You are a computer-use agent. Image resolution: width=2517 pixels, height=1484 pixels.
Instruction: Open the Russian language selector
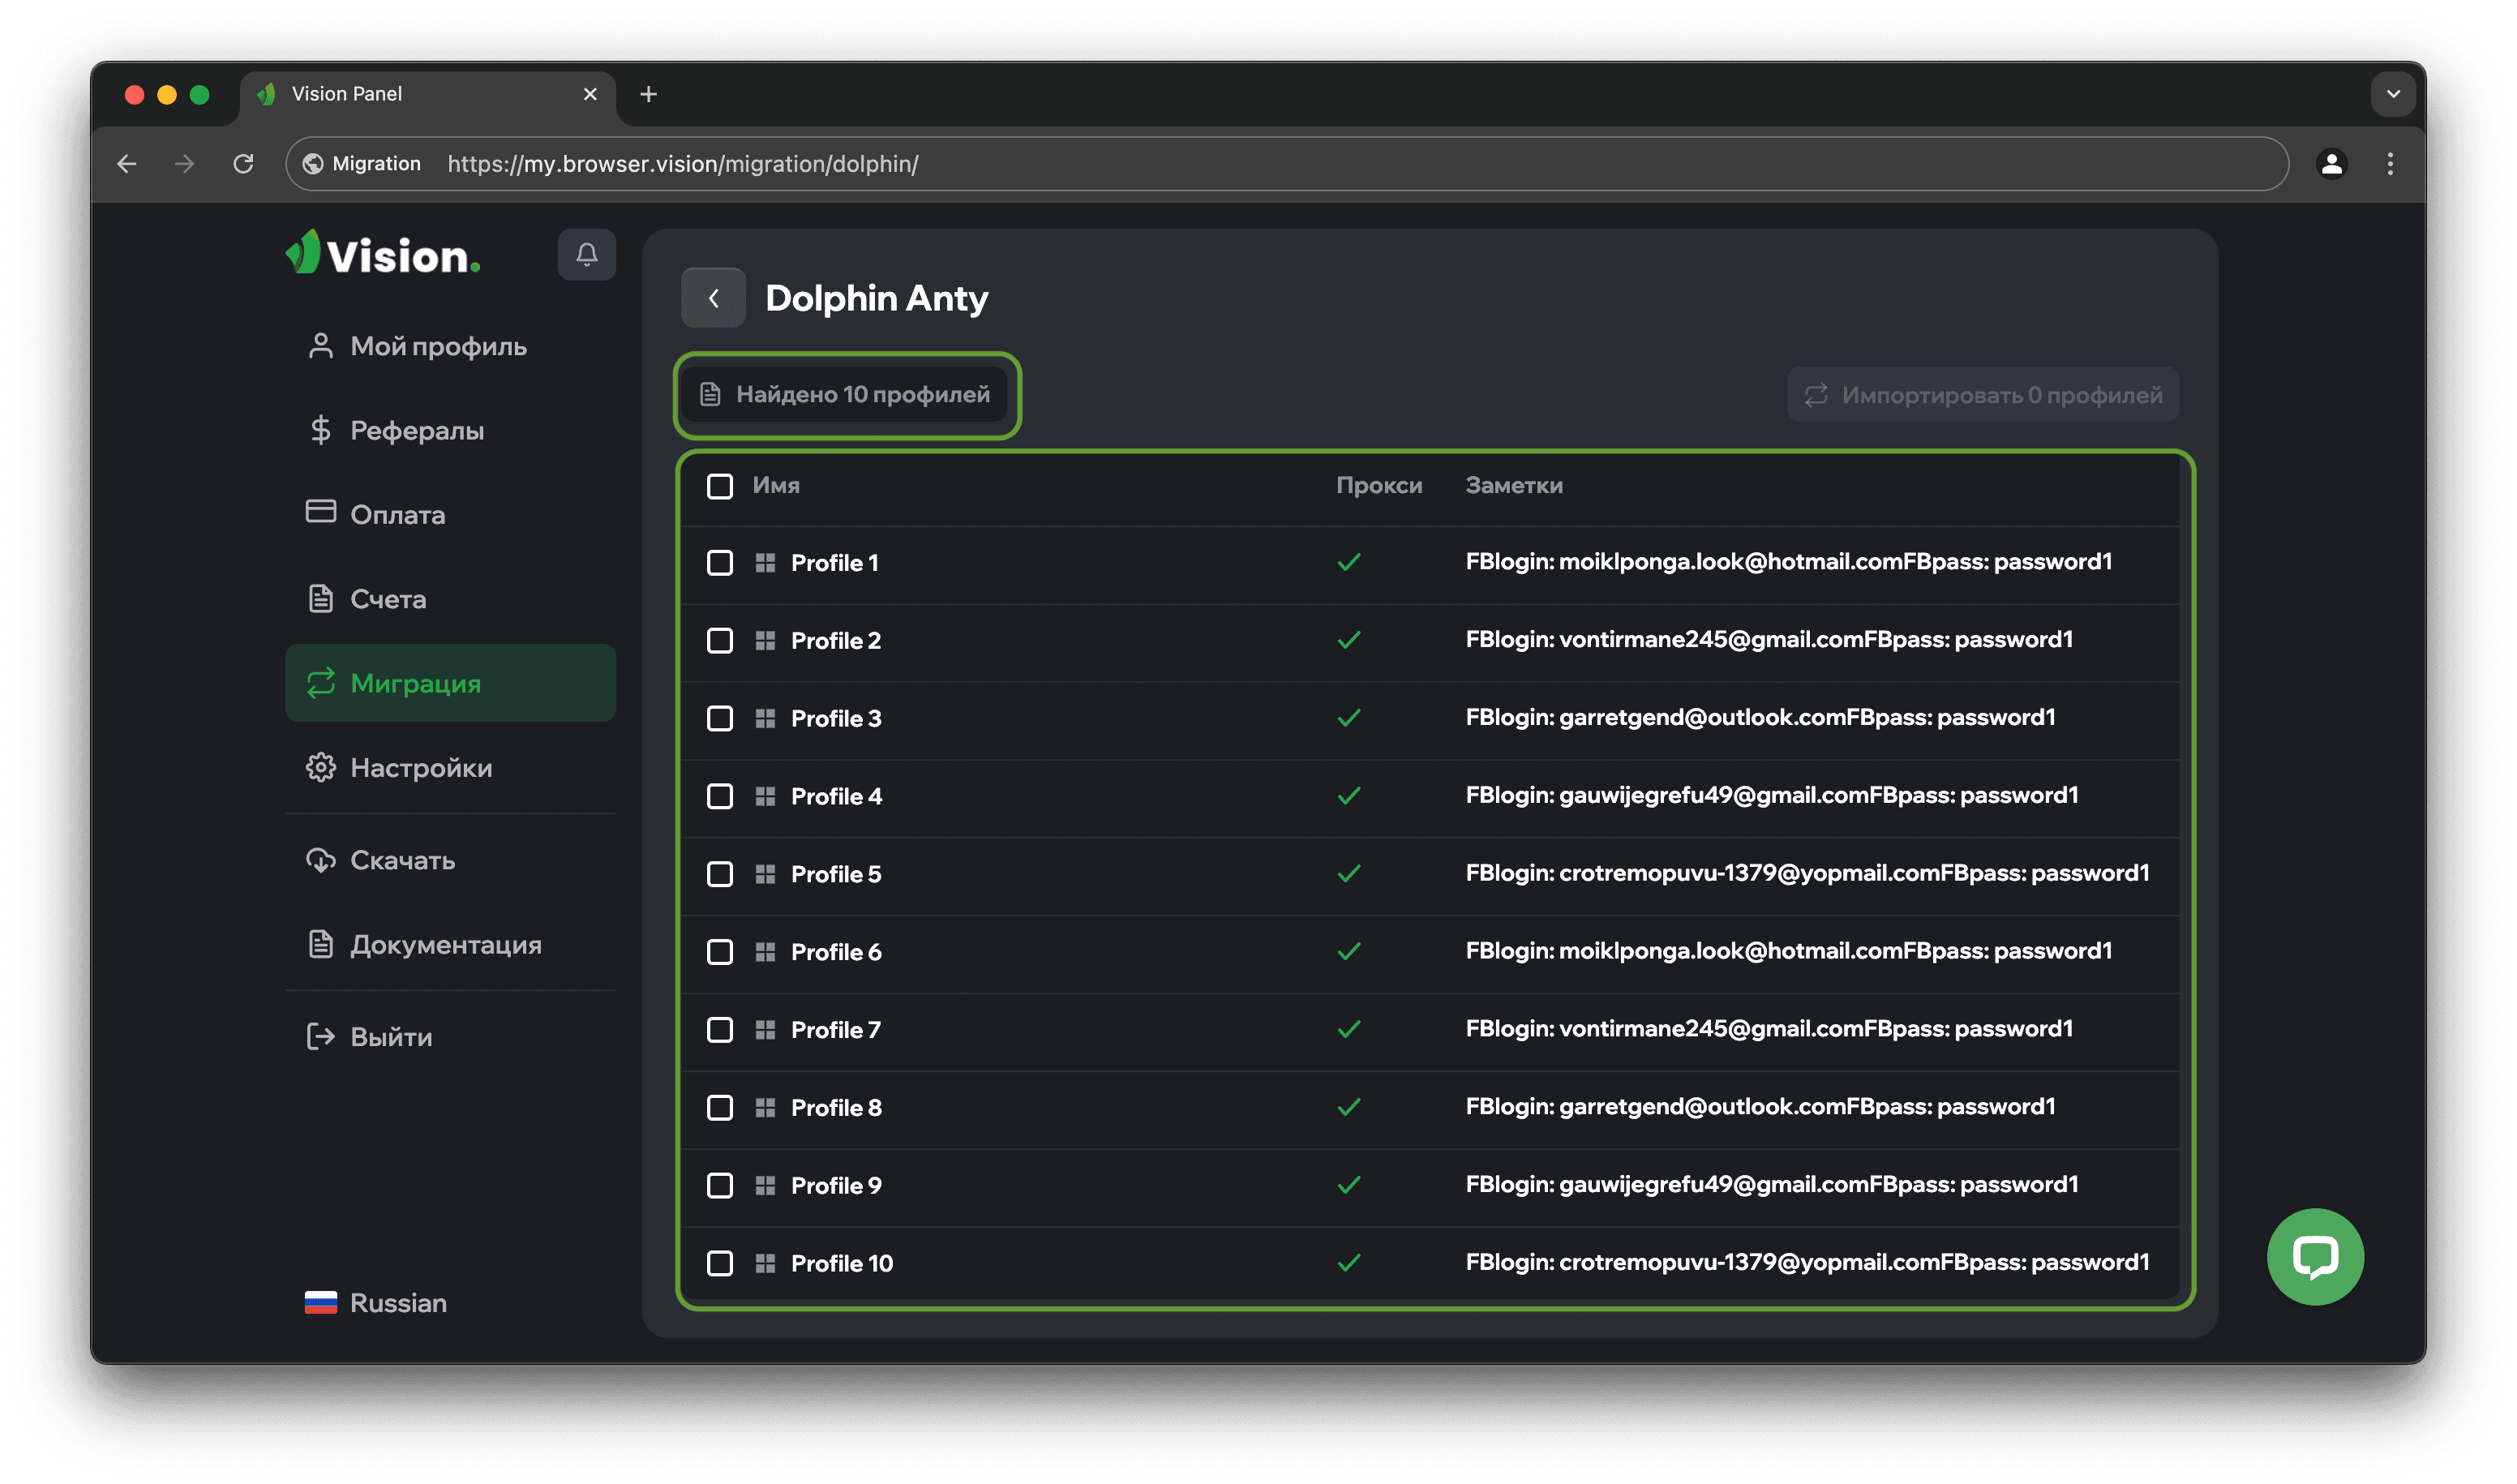click(376, 1302)
